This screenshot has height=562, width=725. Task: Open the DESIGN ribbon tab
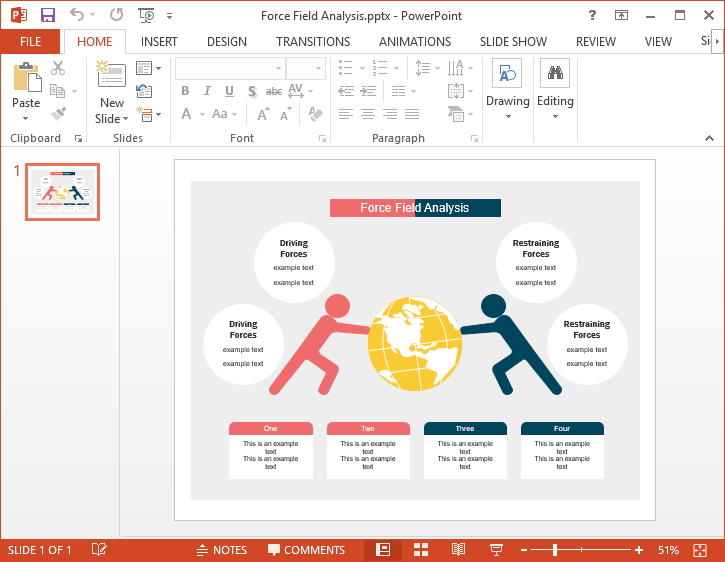coord(227,42)
